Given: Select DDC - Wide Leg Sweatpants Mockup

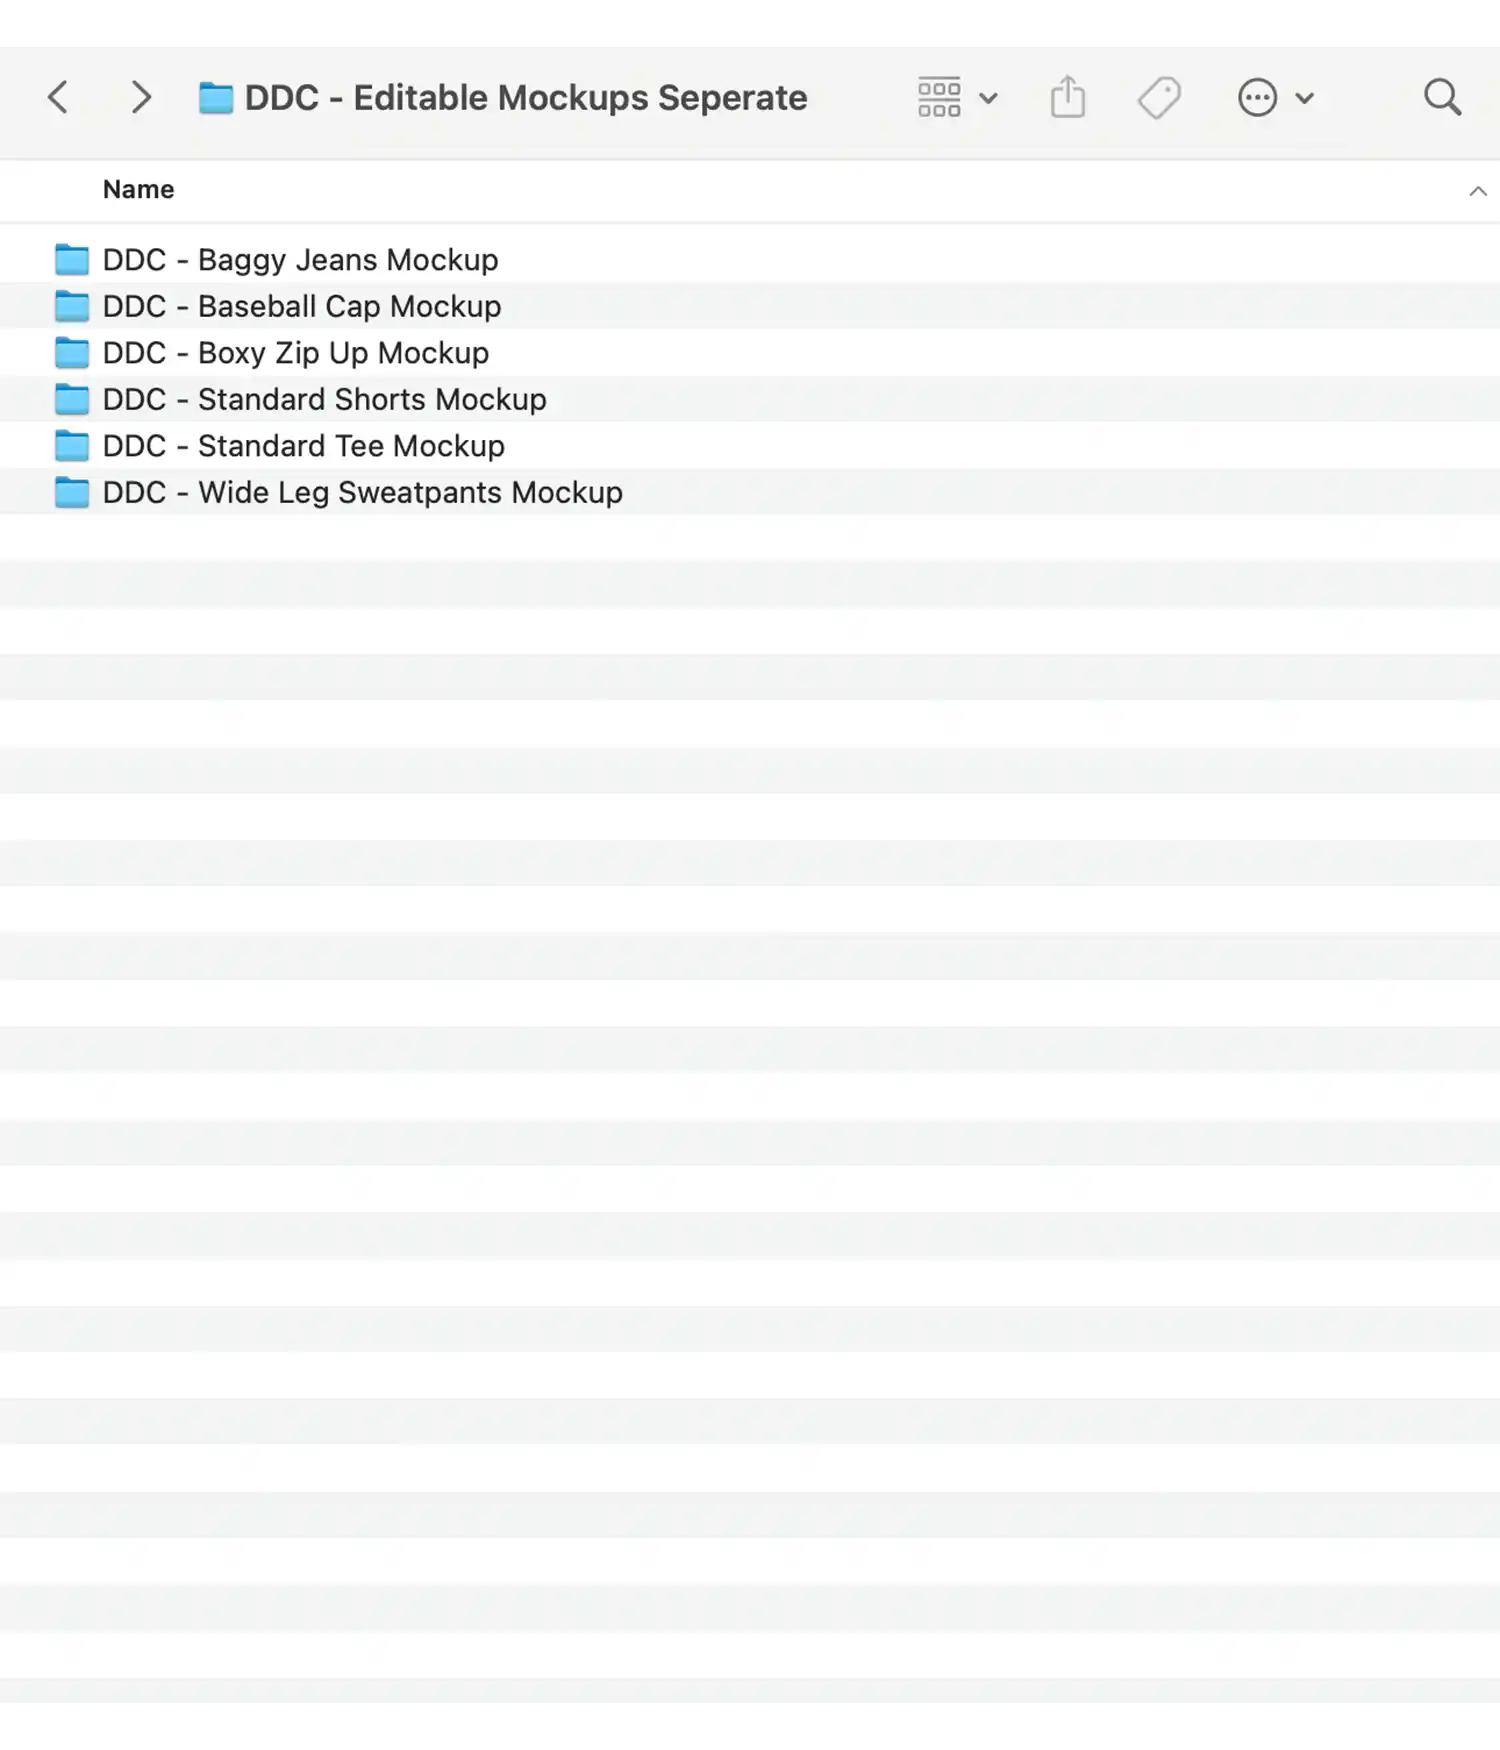Looking at the screenshot, I should point(362,493).
